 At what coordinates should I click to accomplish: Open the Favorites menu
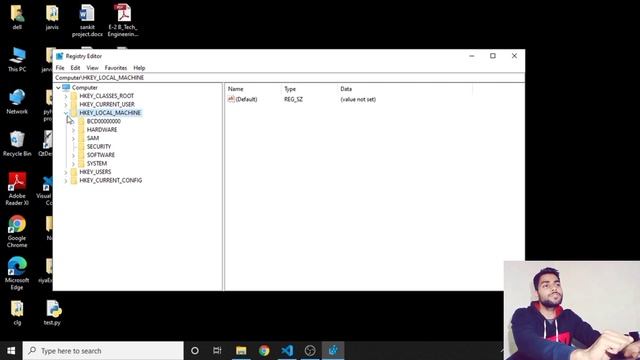tap(116, 68)
